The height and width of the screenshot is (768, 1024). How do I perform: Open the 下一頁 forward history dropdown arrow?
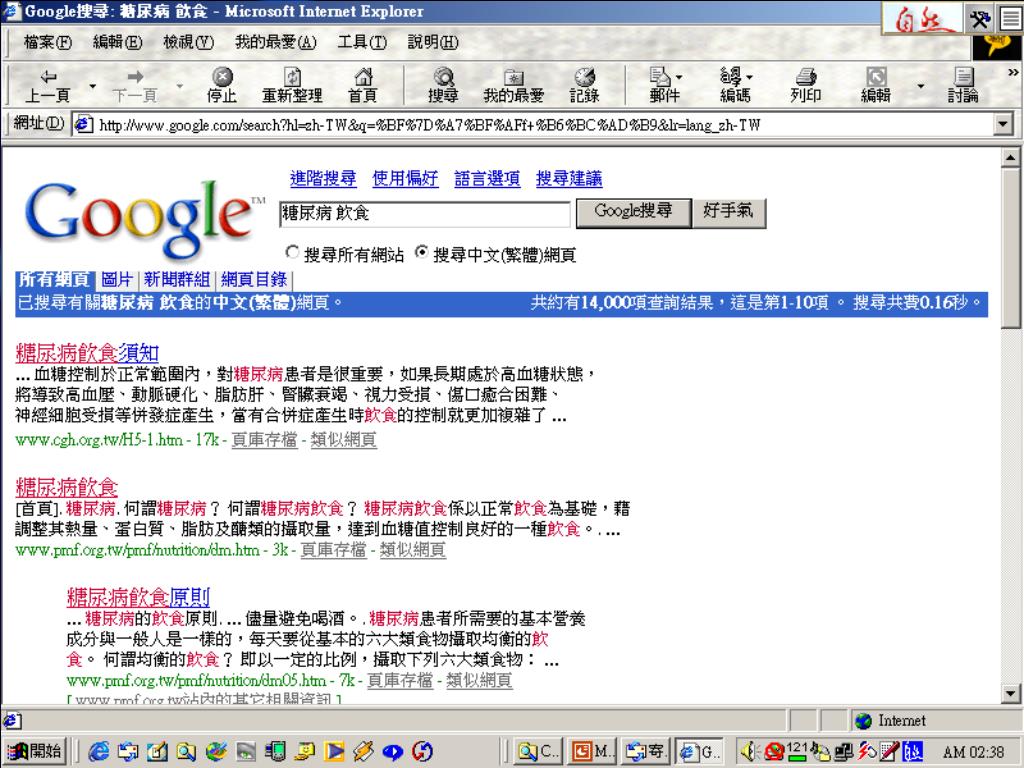click(x=180, y=86)
